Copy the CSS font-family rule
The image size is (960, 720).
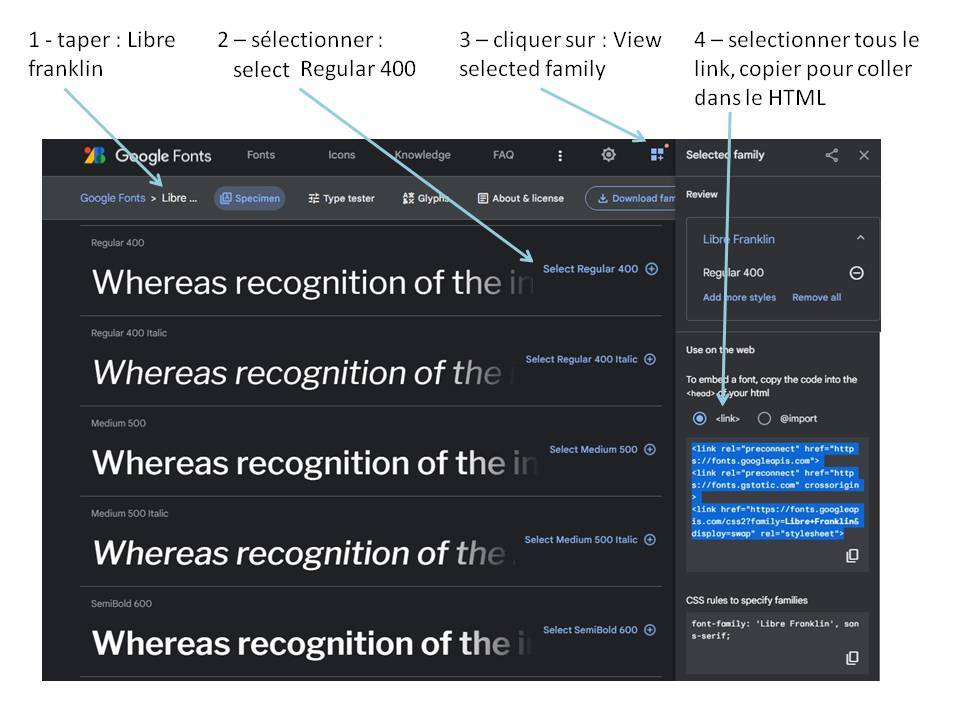click(x=852, y=658)
